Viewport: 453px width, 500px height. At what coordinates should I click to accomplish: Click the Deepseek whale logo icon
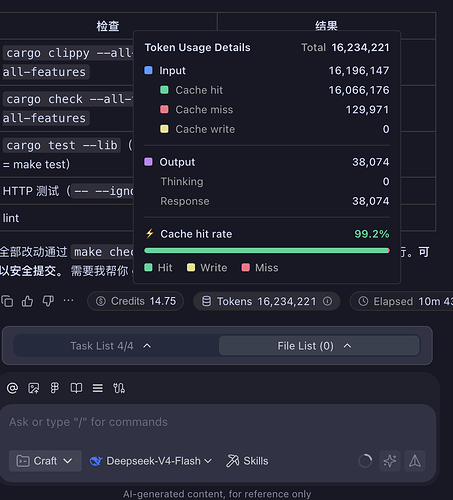point(96,461)
